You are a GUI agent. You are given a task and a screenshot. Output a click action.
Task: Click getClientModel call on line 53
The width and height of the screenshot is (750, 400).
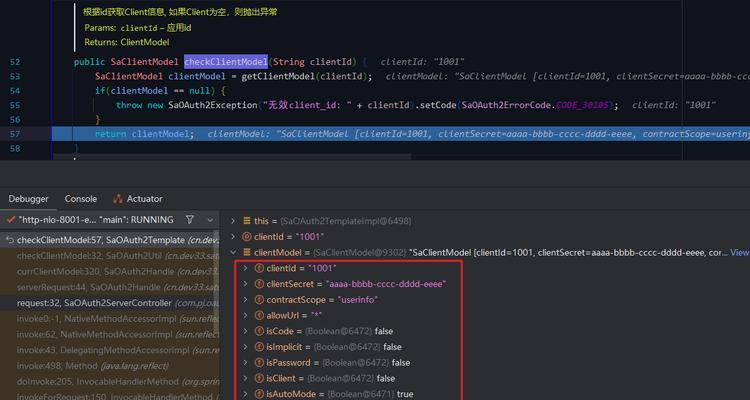[x=278, y=77]
